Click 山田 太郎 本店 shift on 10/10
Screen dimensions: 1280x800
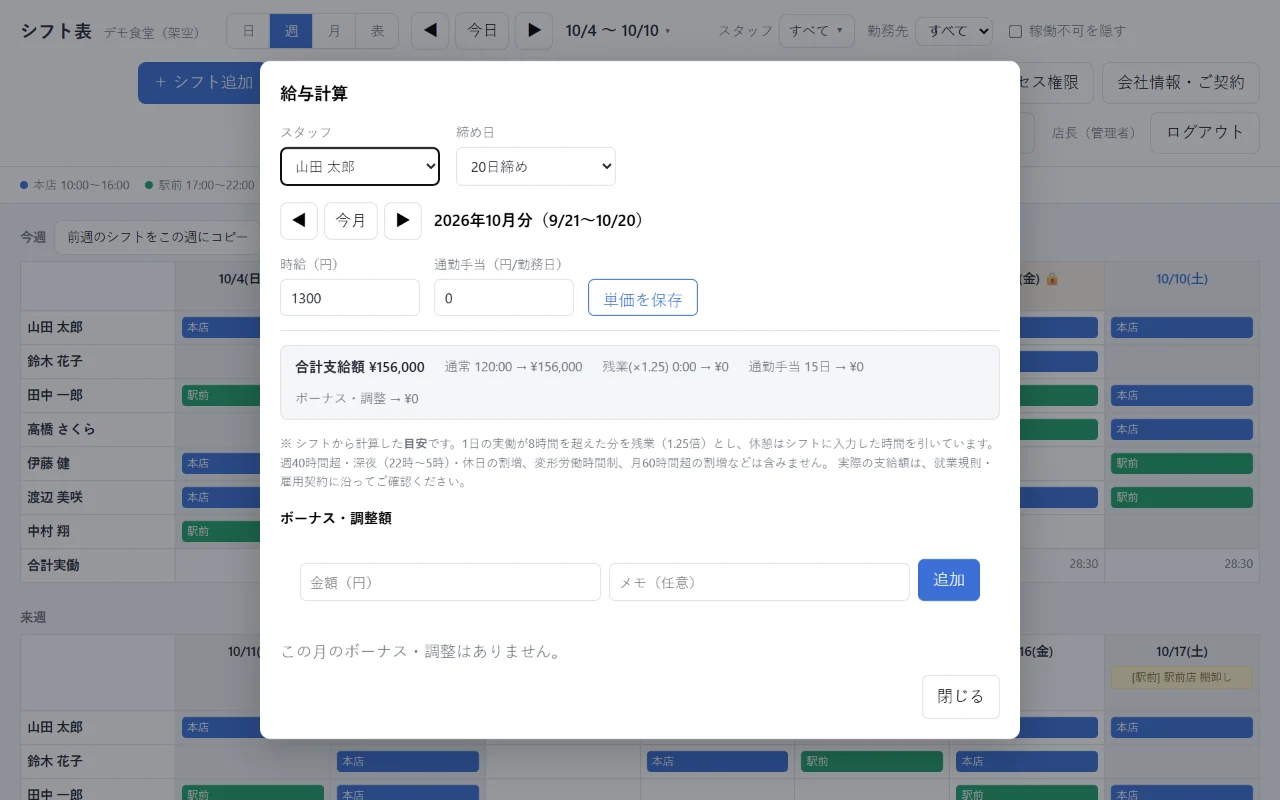[x=1182, y=327]
